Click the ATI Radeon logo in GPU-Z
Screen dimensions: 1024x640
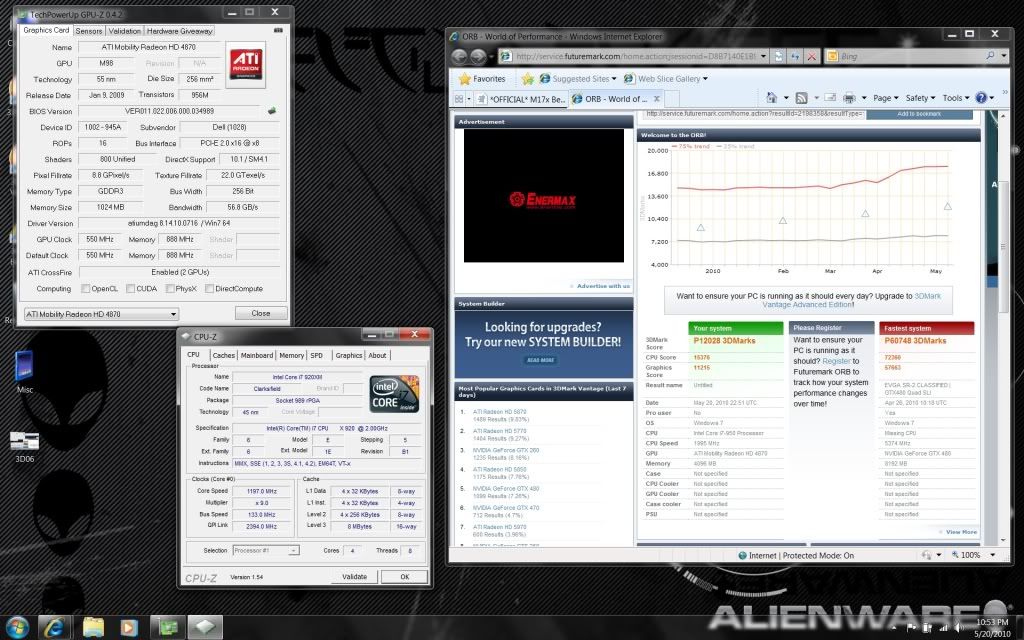(246, 64)
